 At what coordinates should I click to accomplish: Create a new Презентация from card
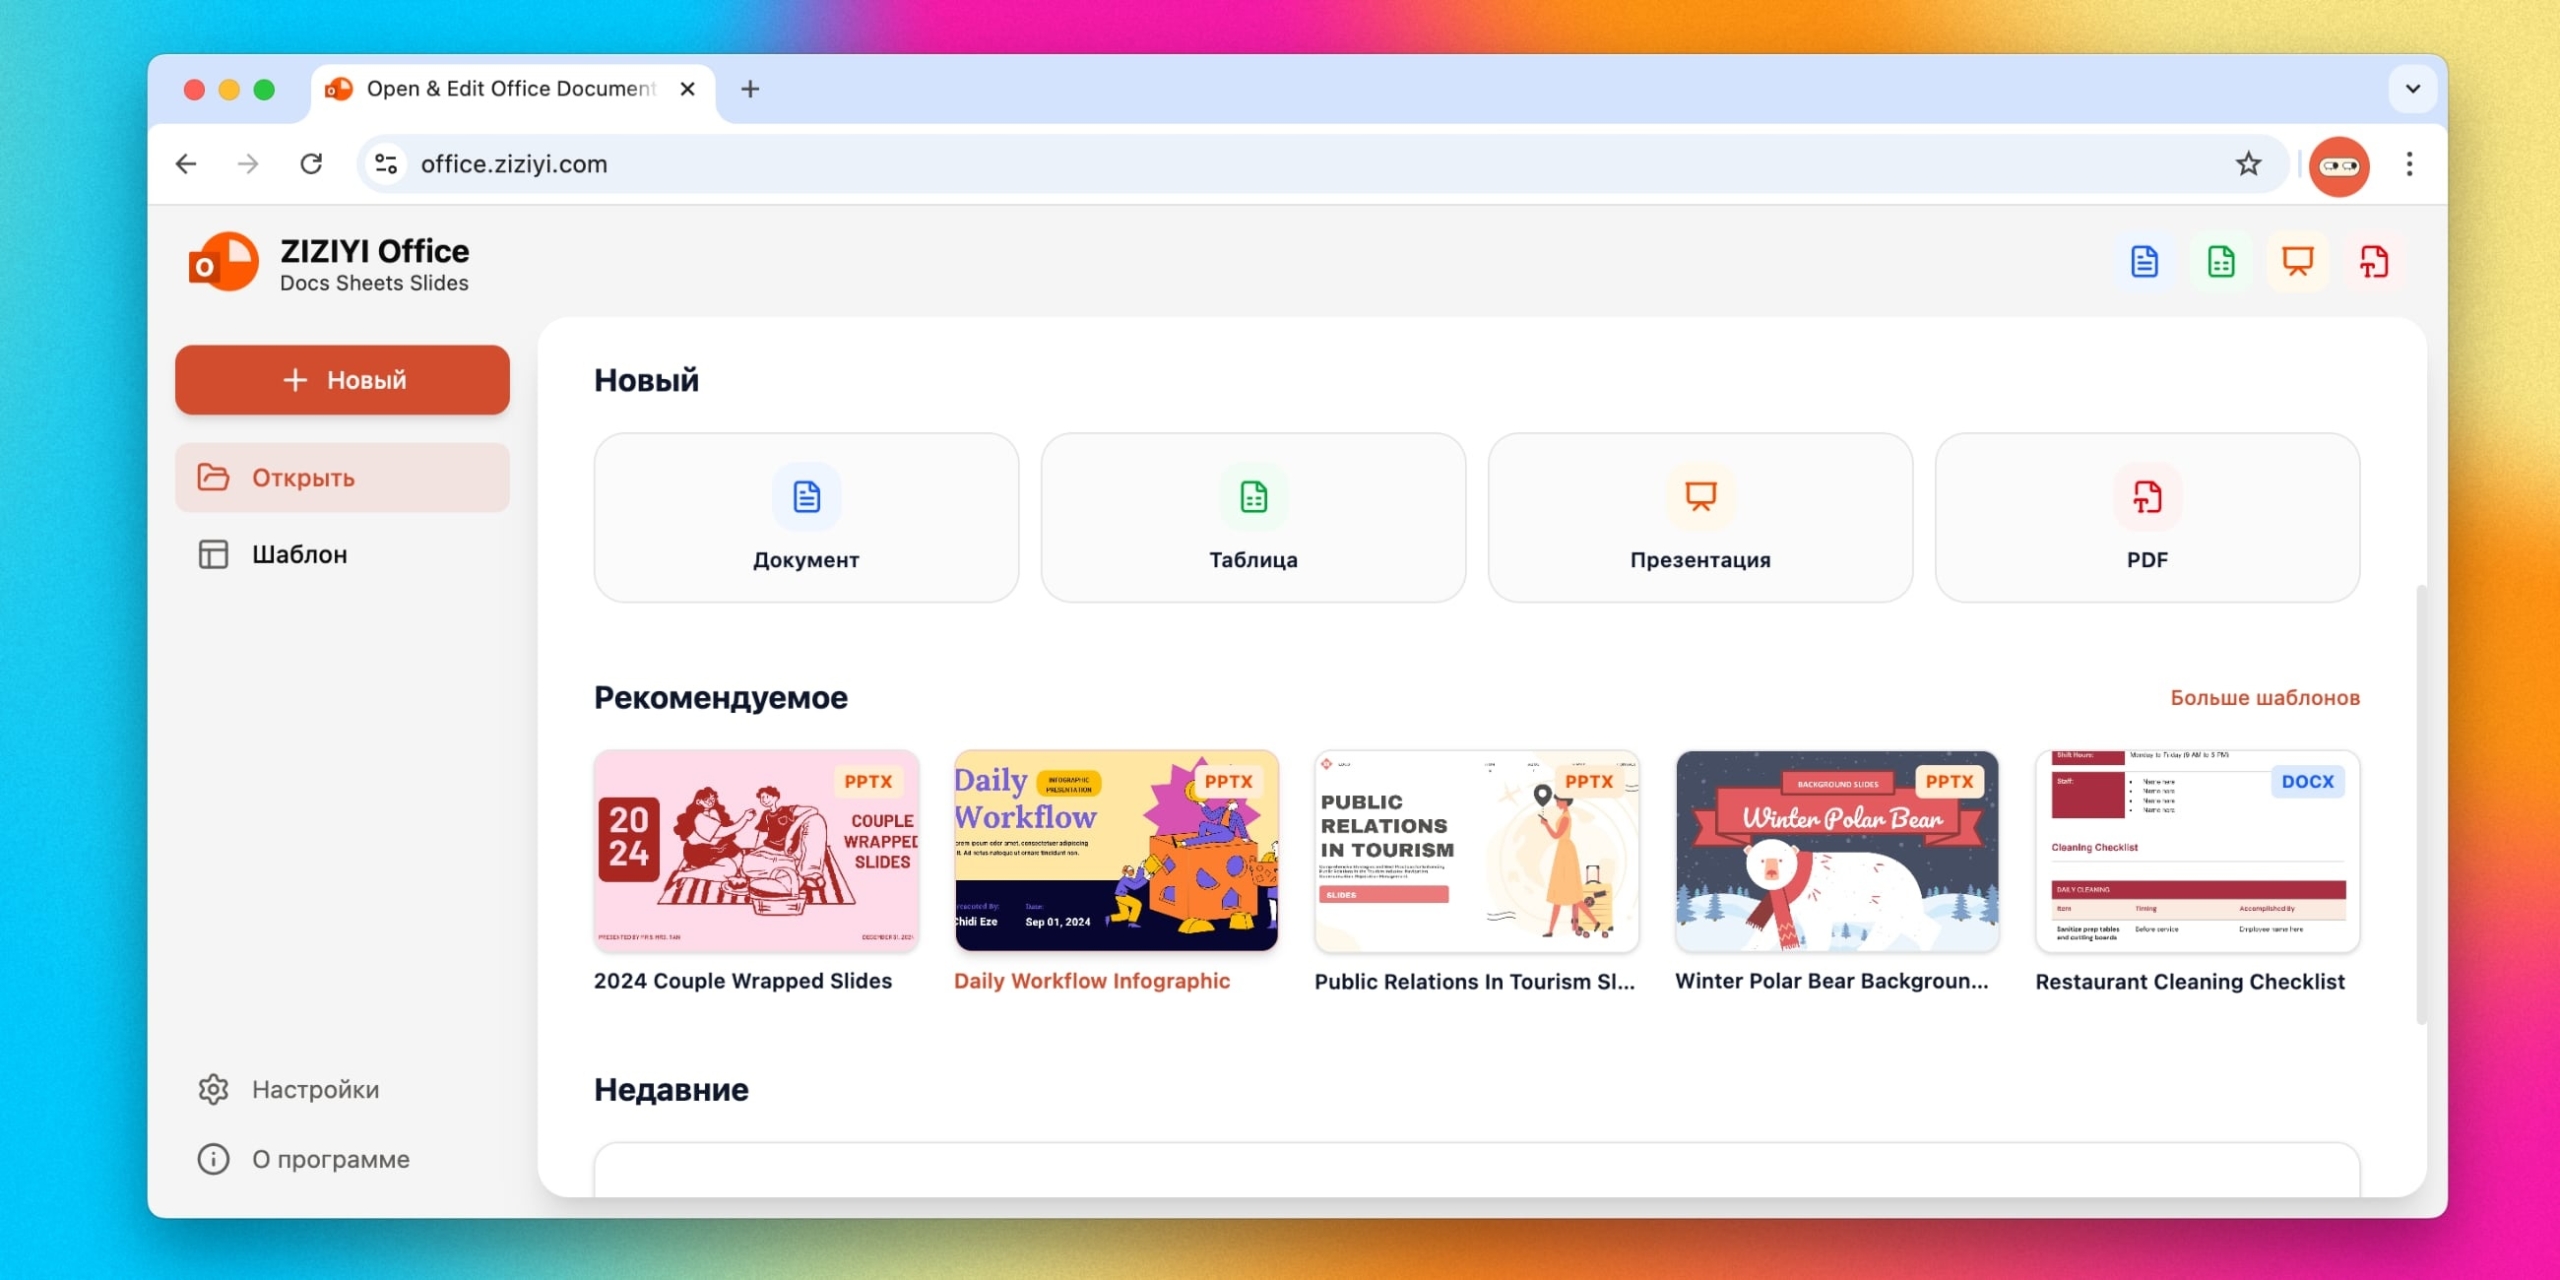coord(1700,518)
